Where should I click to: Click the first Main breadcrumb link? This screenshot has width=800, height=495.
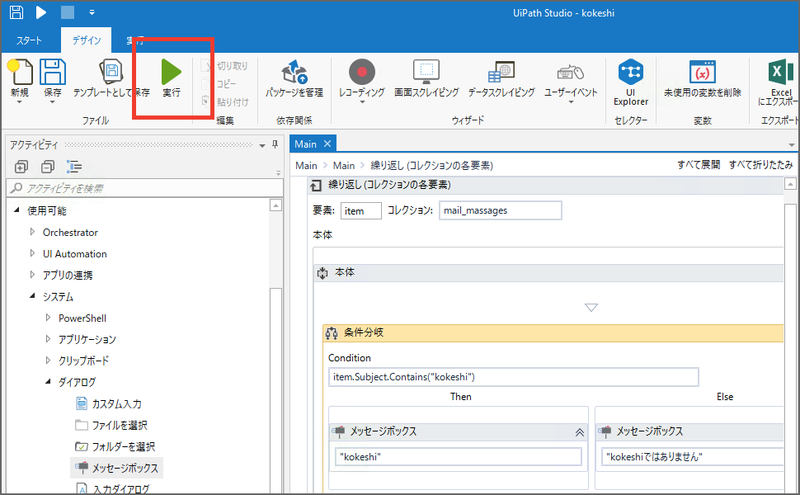[306, 165]
